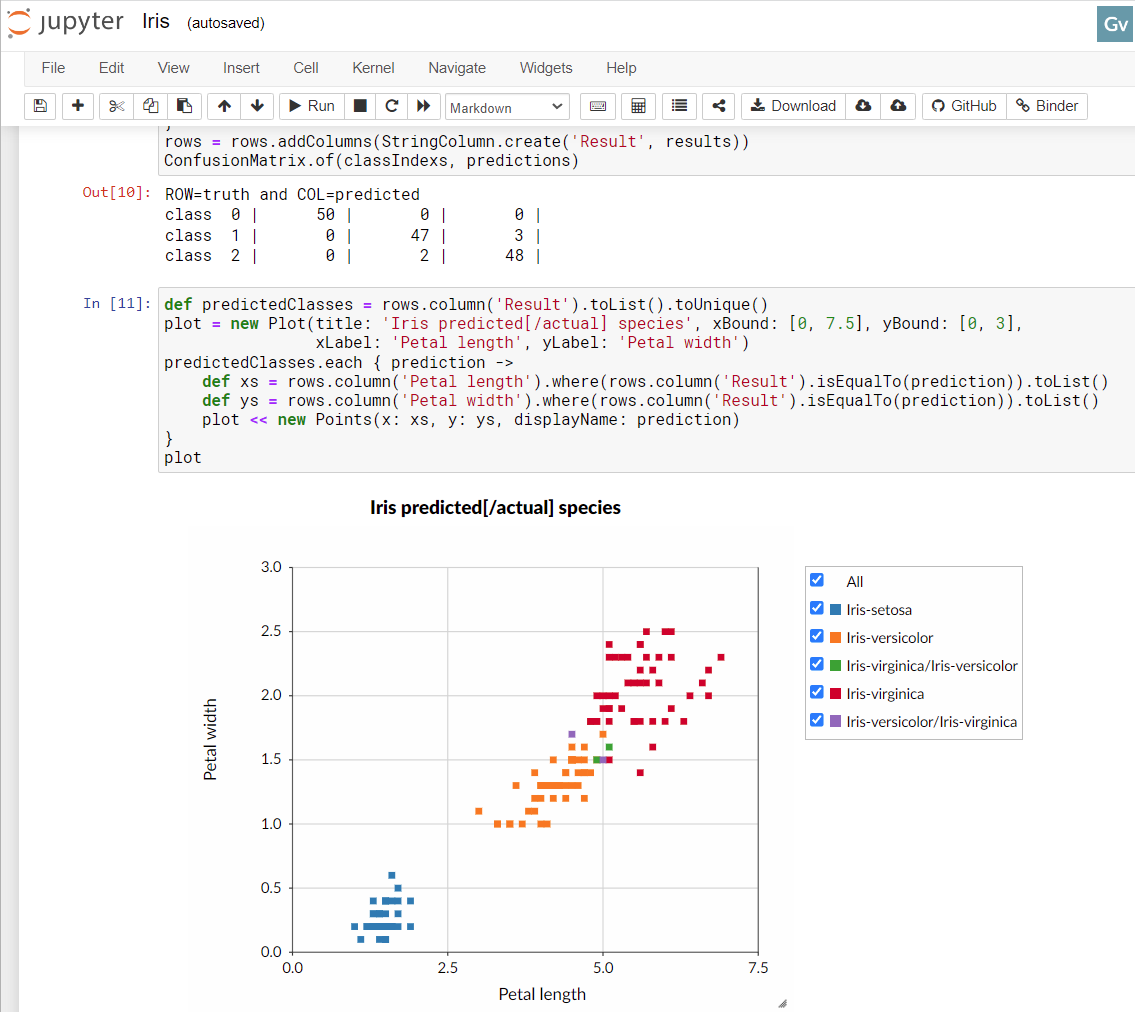This screenshot has height=1012, width=1135.
Task: Uncheck the All series checkbox
Action: 817,580
